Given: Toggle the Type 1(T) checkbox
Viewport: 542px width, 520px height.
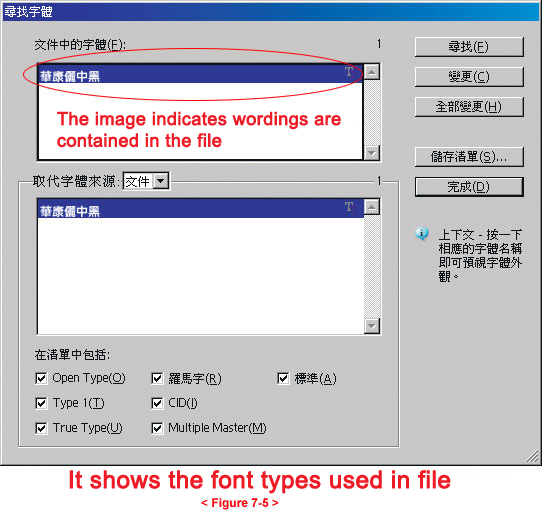Looking at the screenshot, I should [41, 403].
